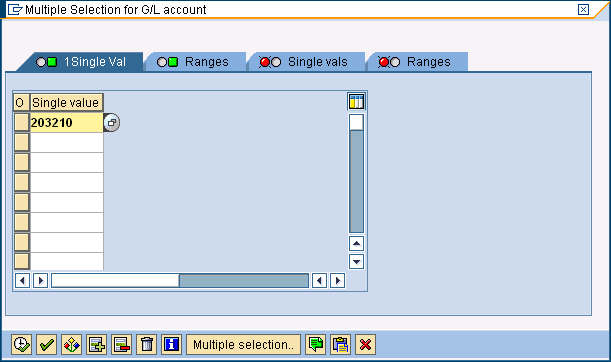Click the vertical scrollbar down arrow

coord(356,261)
